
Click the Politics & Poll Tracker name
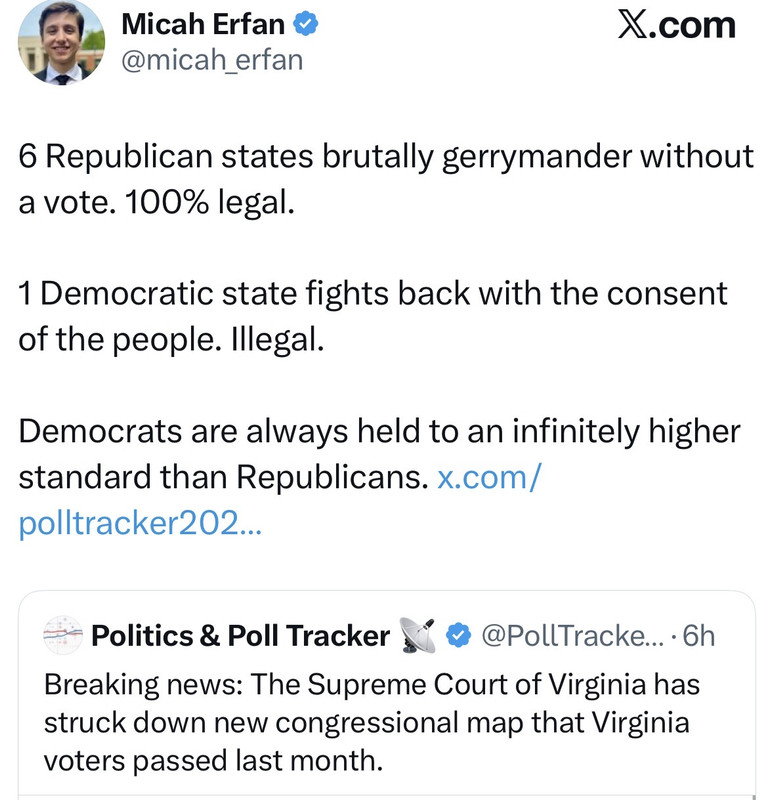(240, 635)
